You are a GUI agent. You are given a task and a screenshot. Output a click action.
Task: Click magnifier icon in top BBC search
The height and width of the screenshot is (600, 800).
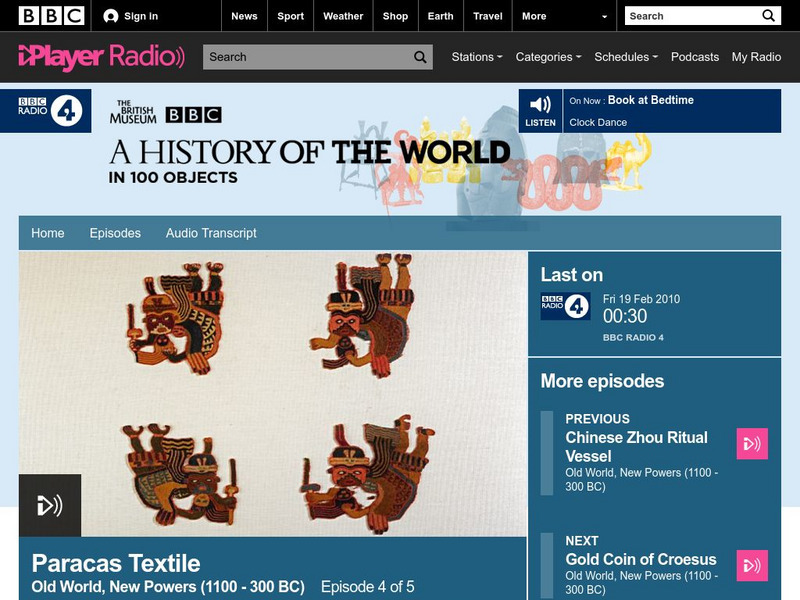[x=768, y=16]
